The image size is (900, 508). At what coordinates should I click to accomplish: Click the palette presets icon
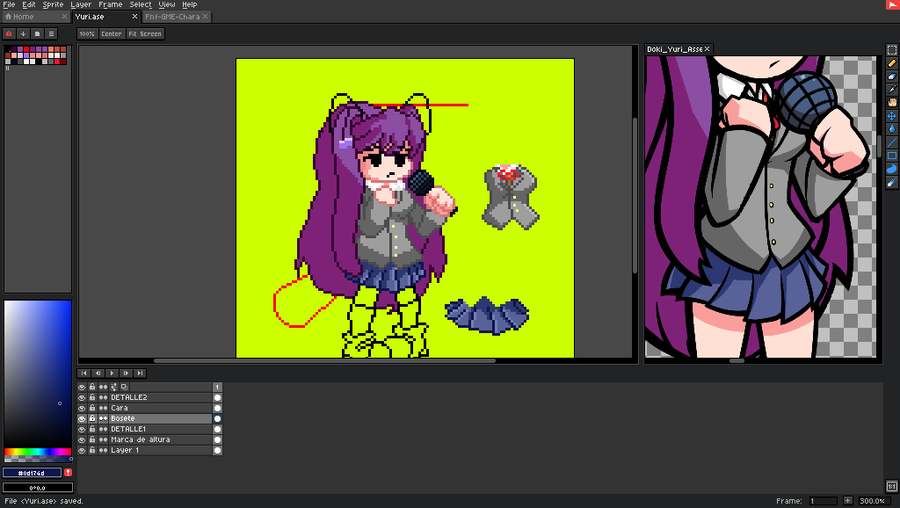tap(37, 34)
